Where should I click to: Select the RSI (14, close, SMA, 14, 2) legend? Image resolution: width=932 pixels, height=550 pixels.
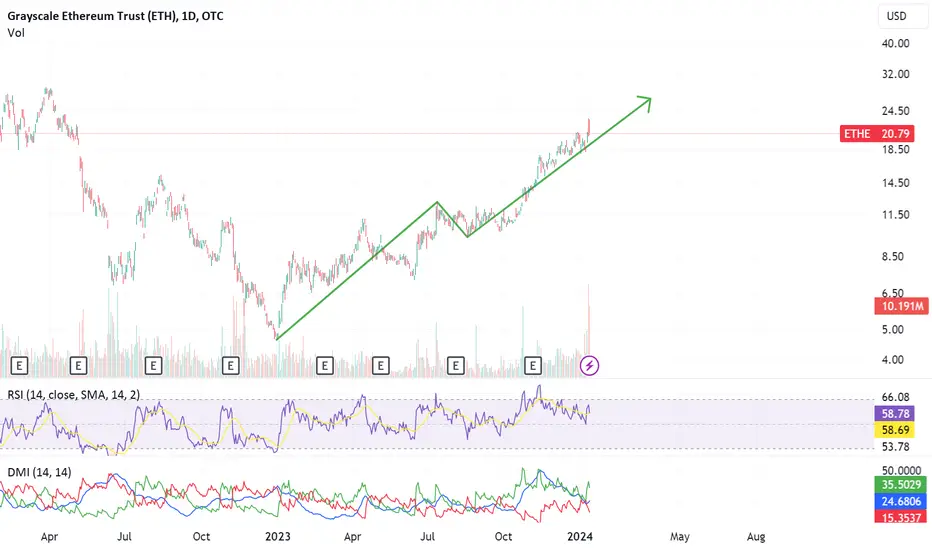point(74,394)
